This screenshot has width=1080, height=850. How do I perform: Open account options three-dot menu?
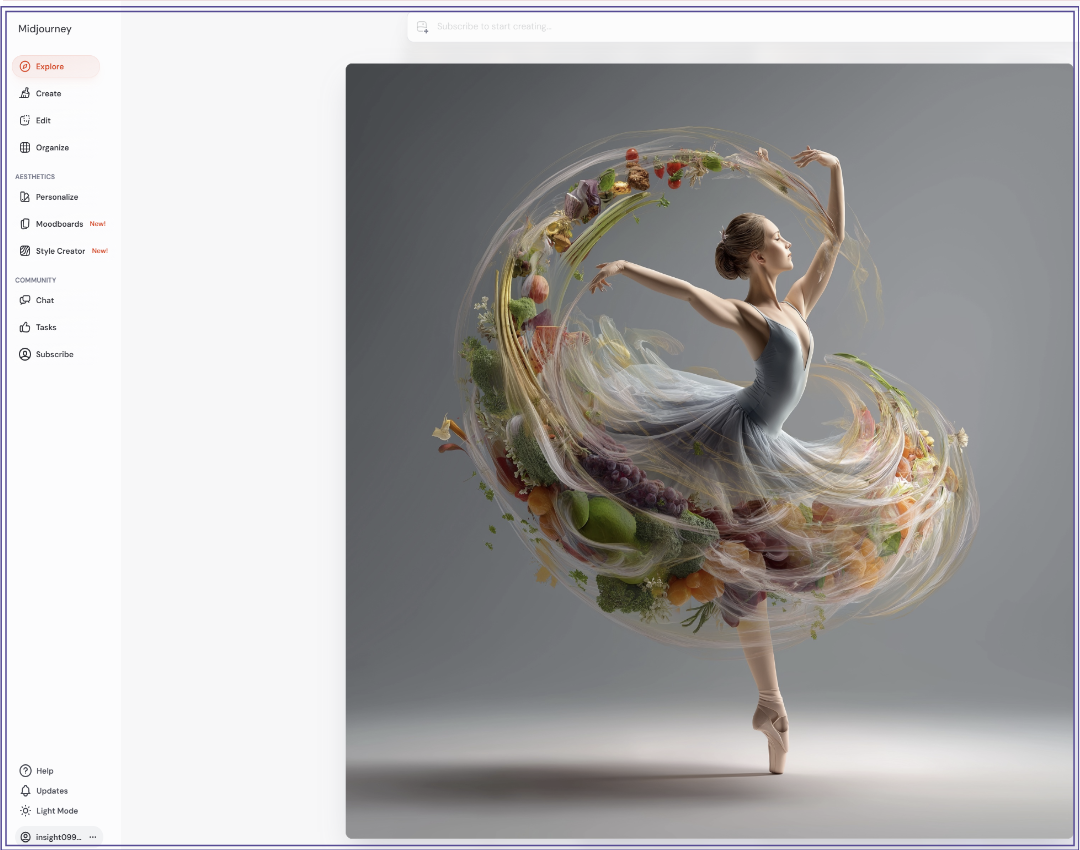pyautogui.click(x=93, y=837)
